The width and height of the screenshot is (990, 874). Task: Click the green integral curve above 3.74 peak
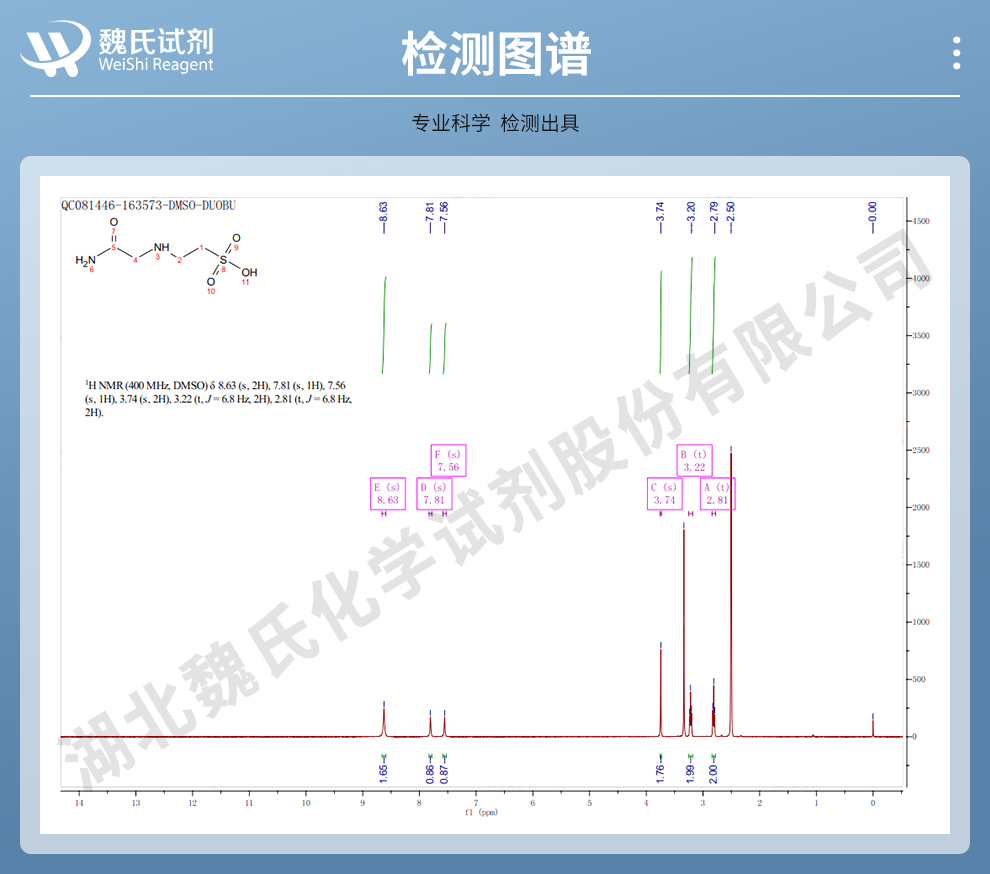[660, 322]
